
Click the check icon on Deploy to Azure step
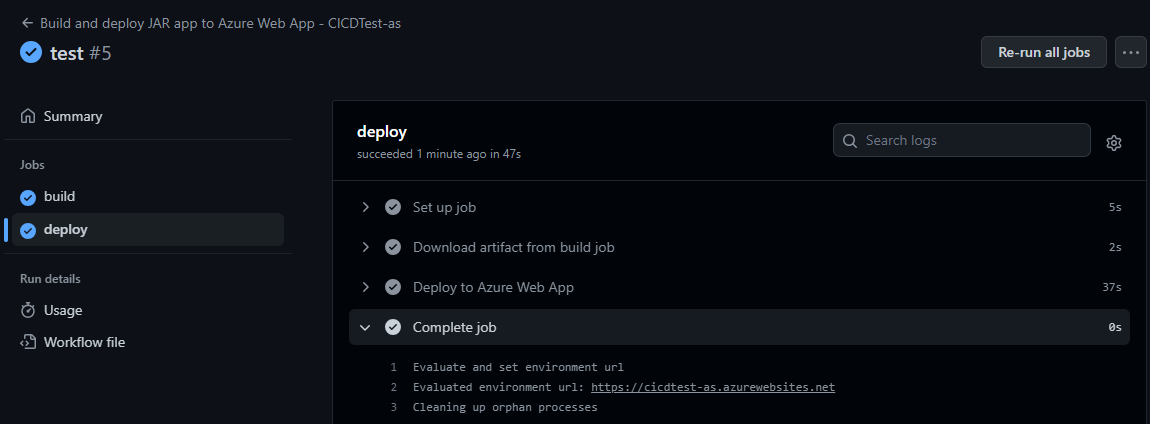coord(393,288)
